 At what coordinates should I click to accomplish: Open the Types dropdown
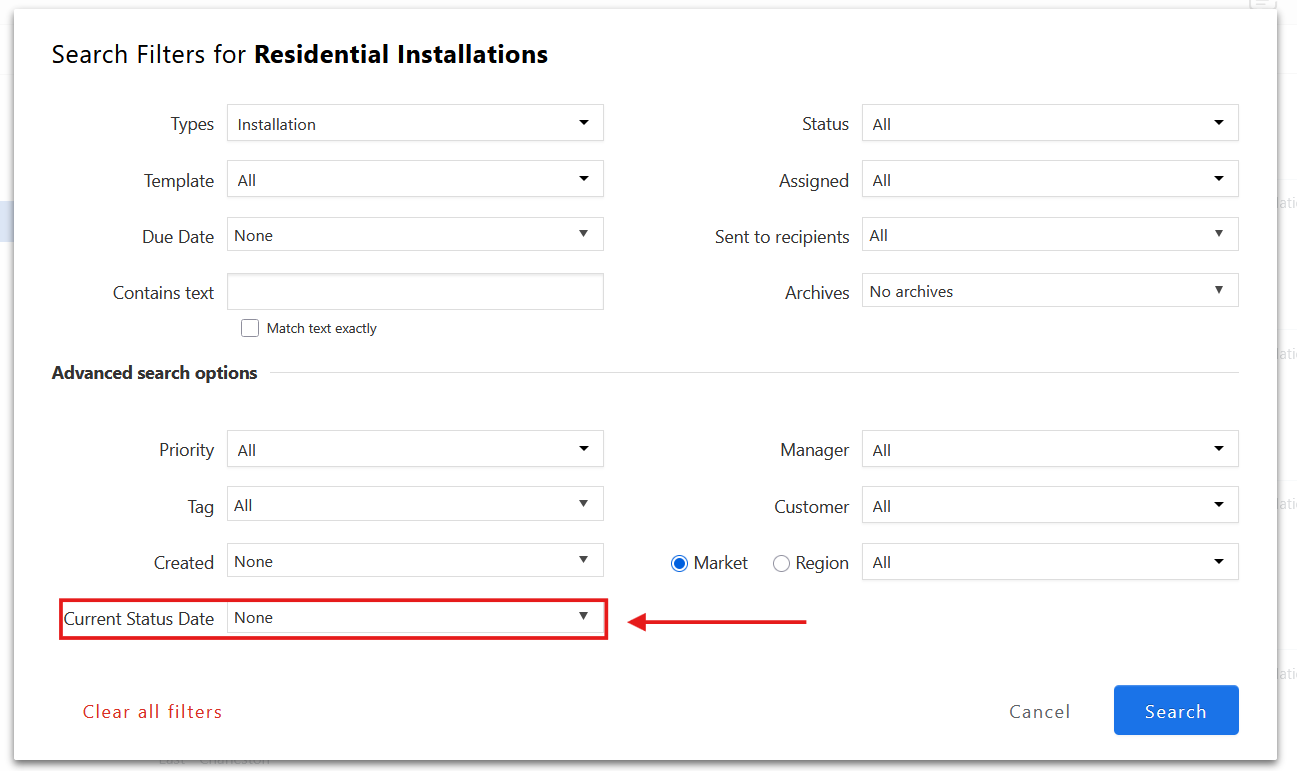415,124
